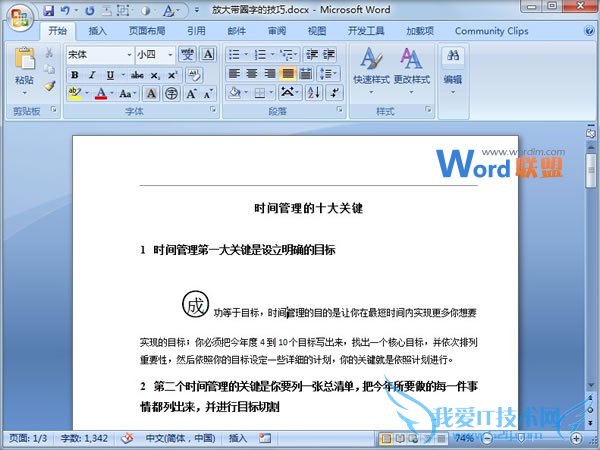600x450 pixels.
Task: Copy the selection in clipboard group
Action: (x=49, y=69)
